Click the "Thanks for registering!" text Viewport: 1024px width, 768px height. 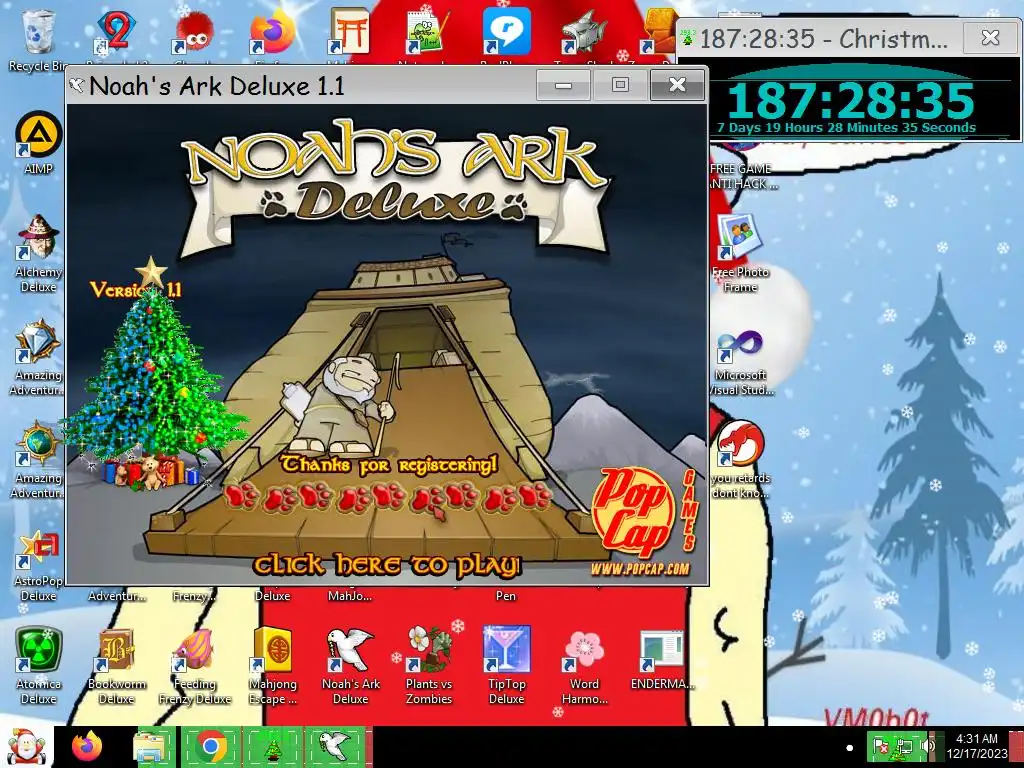click(x=389, y=464)
